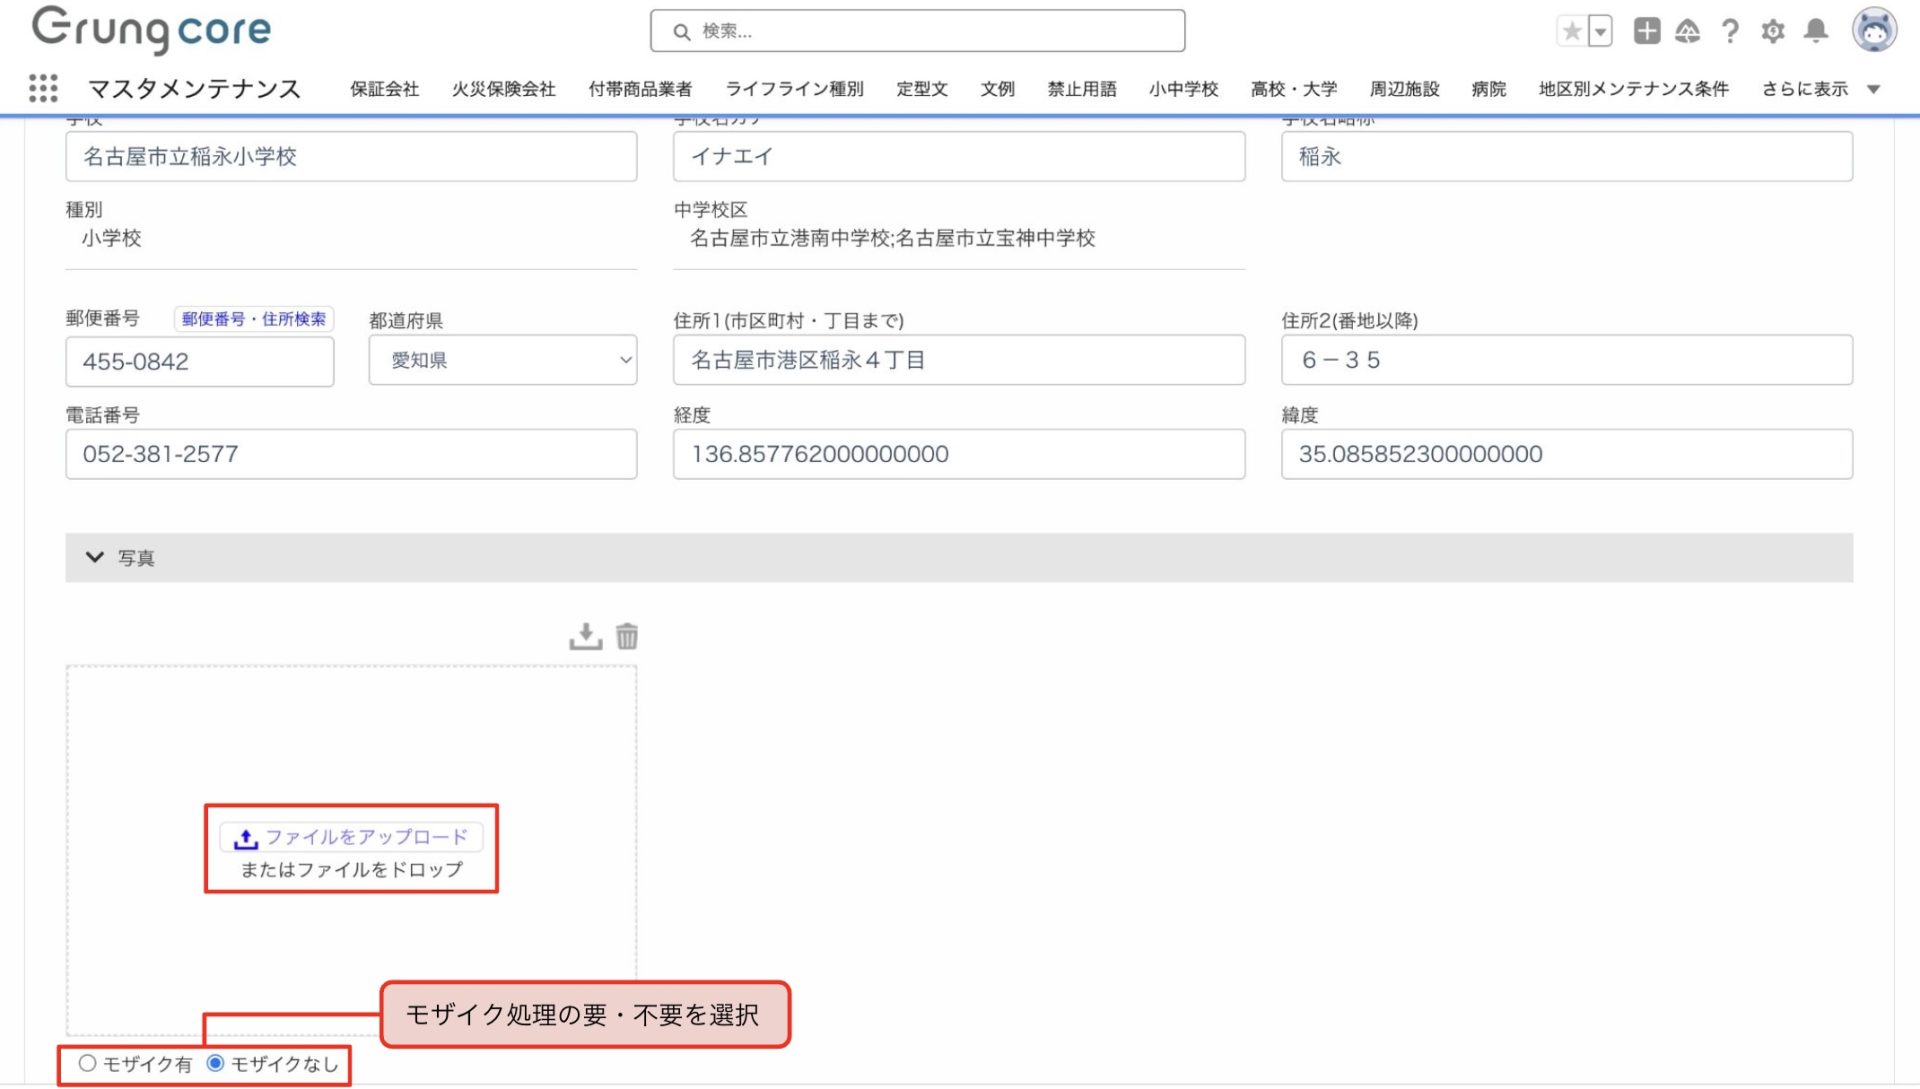Open the 都道府県 dropdown showing 愛知県
The width and height of the screenshot is (1920, 1089).
502,360
